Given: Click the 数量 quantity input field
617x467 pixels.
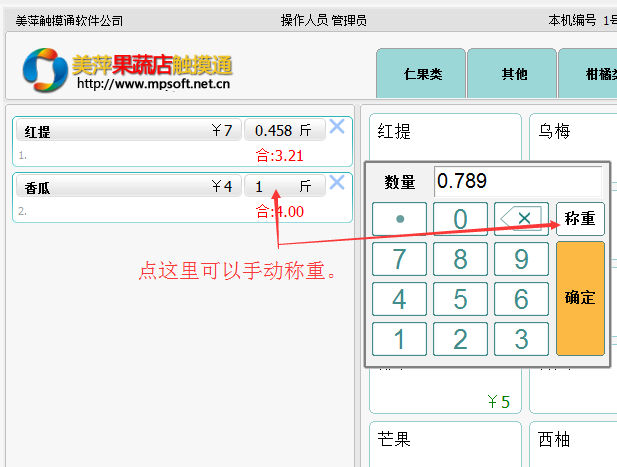Looking at the screenshot, I should pyautogui.click(x=517, y=181).
